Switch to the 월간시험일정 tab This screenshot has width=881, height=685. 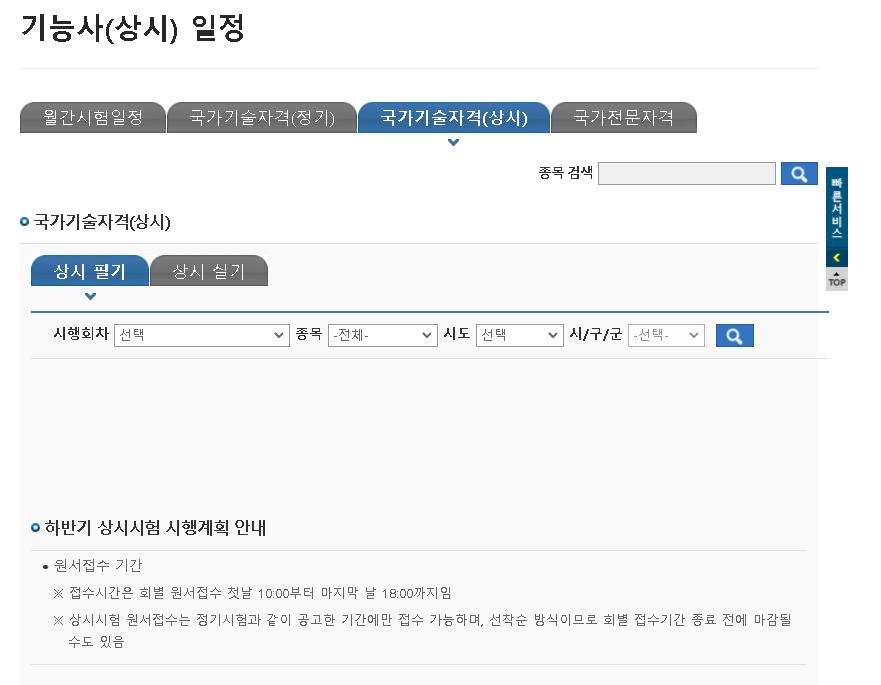click(93, 117)
